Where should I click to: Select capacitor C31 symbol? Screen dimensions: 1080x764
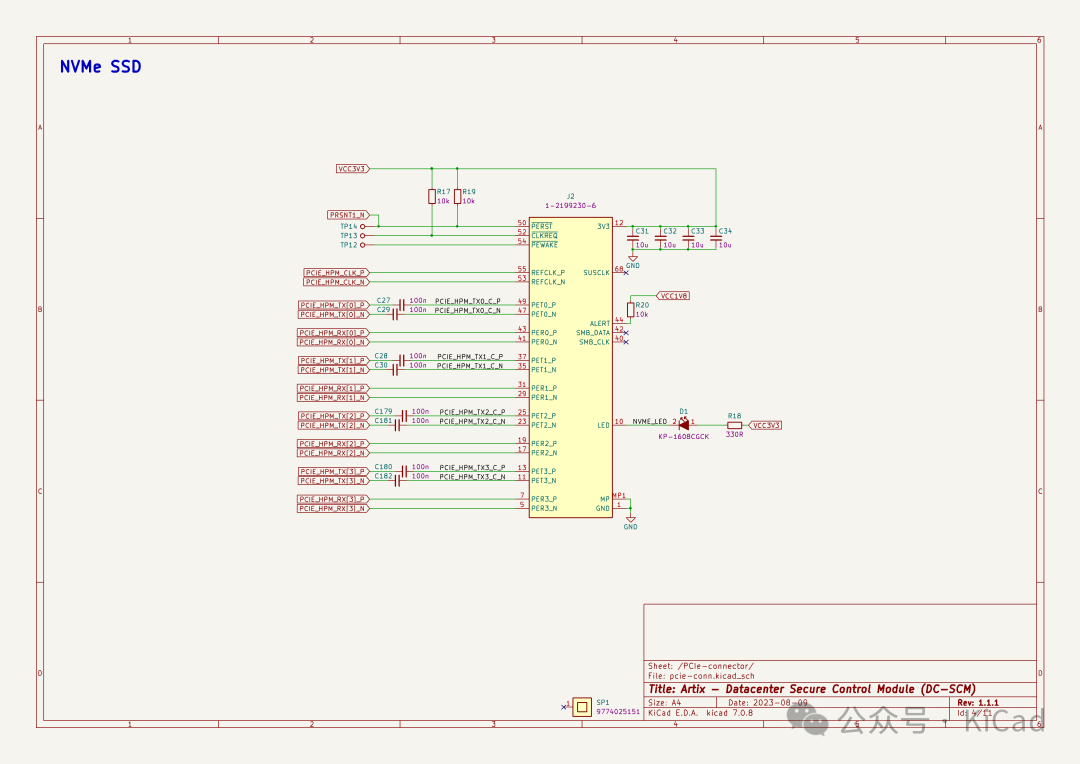point(632,238)
